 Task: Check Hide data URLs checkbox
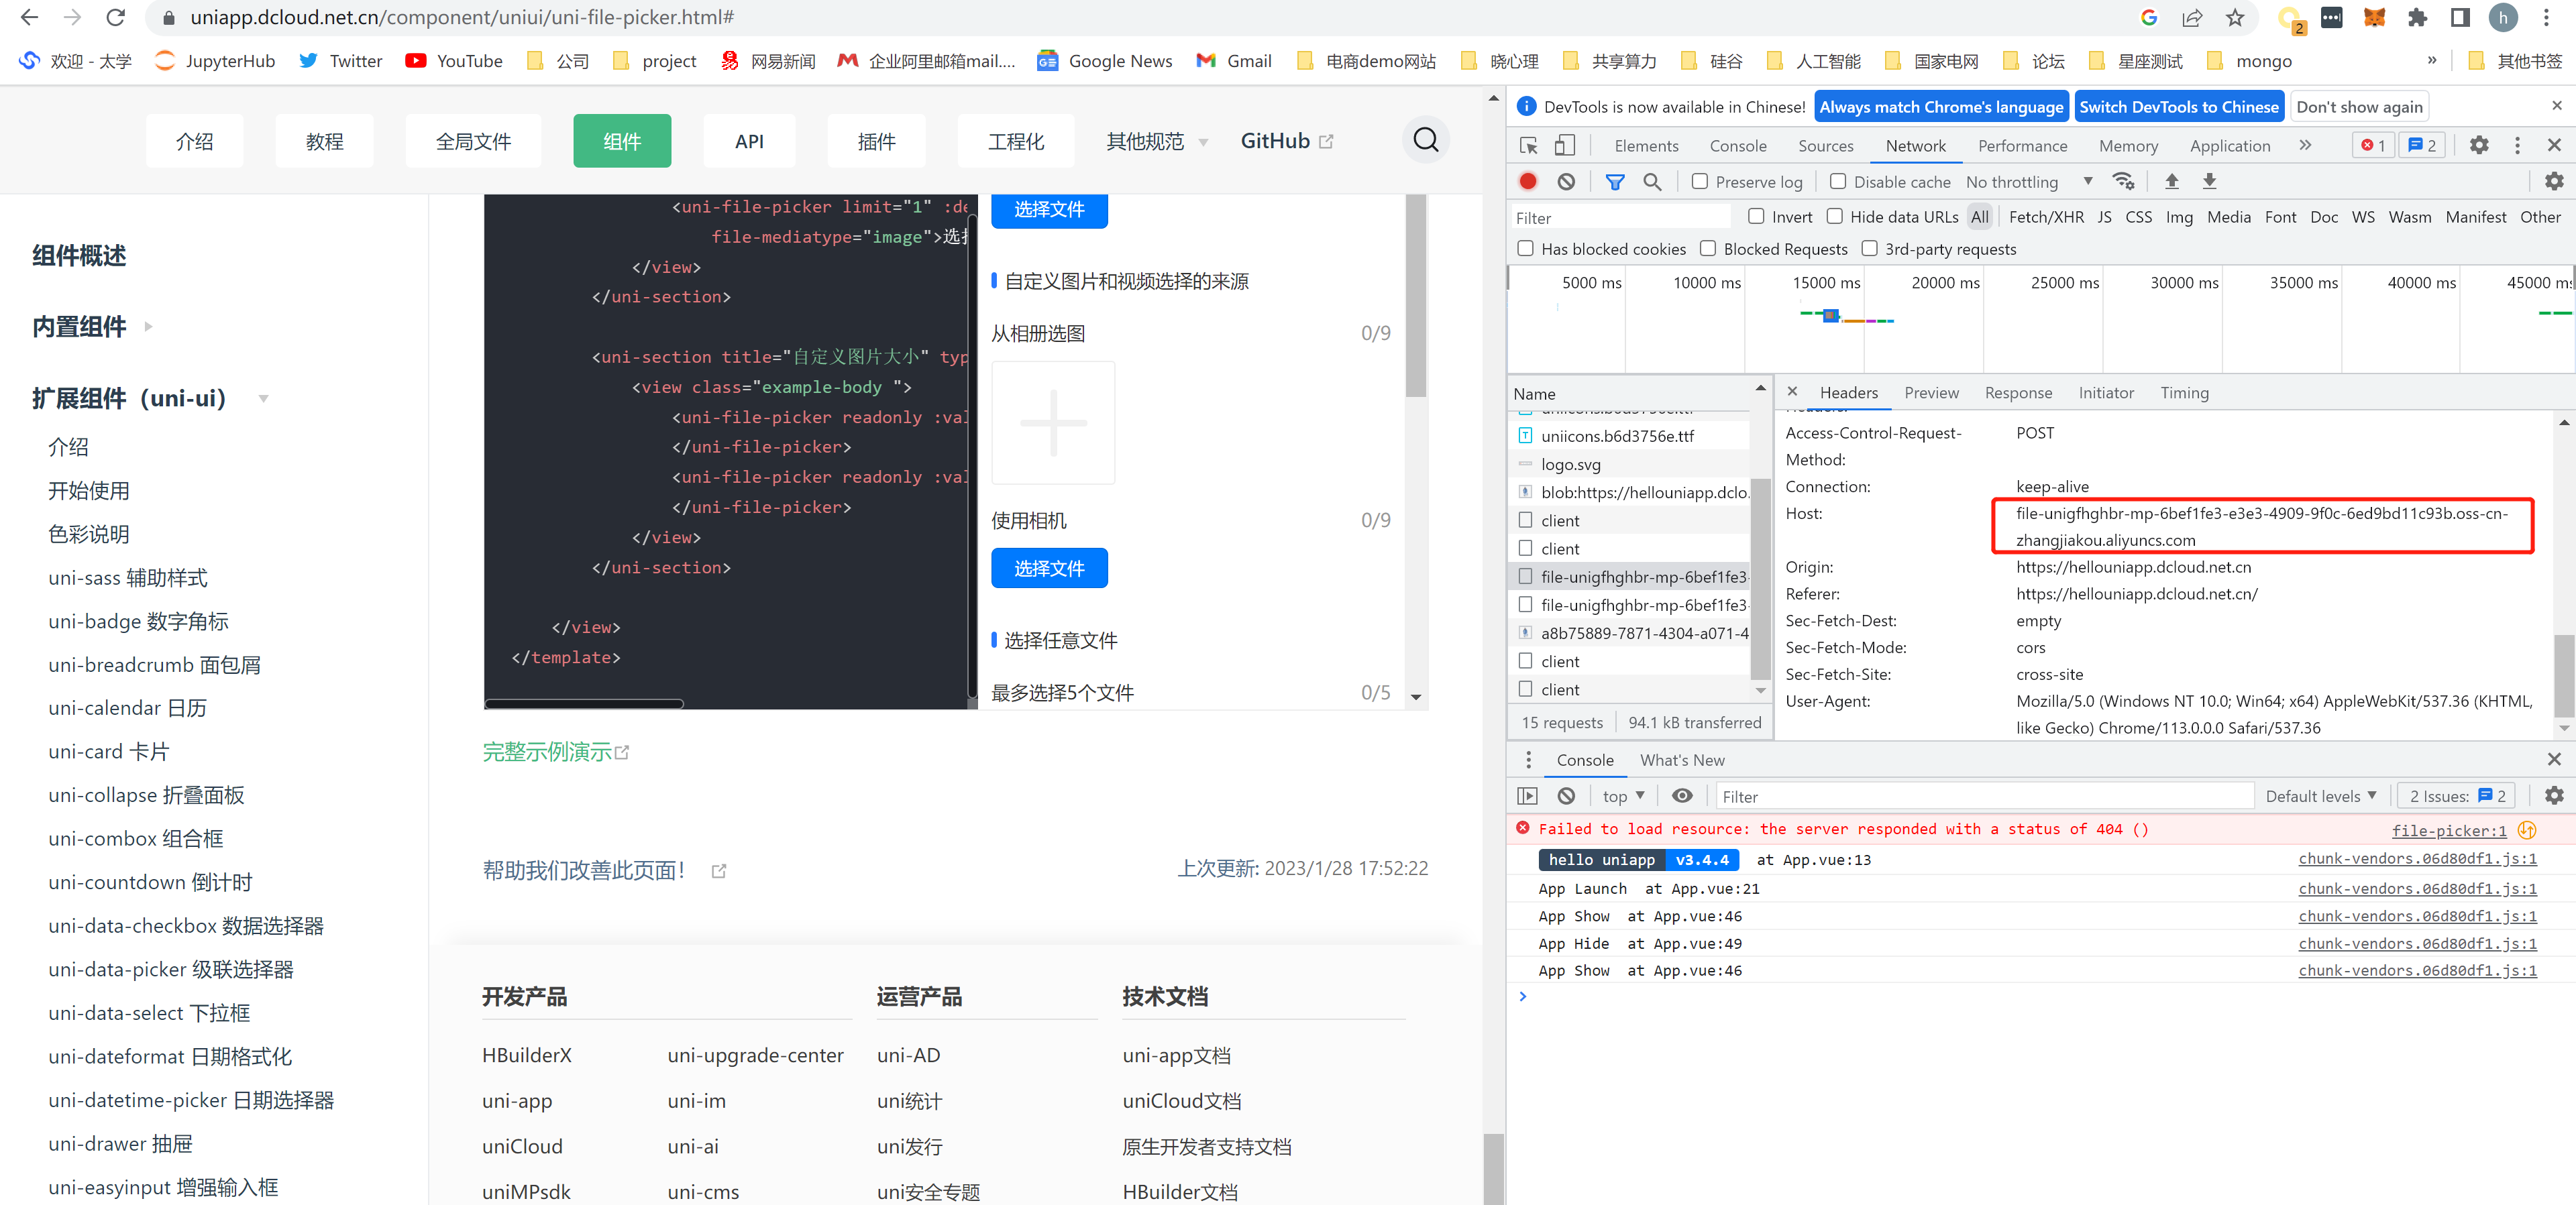pyautogui.click(x=1834, y=216)
